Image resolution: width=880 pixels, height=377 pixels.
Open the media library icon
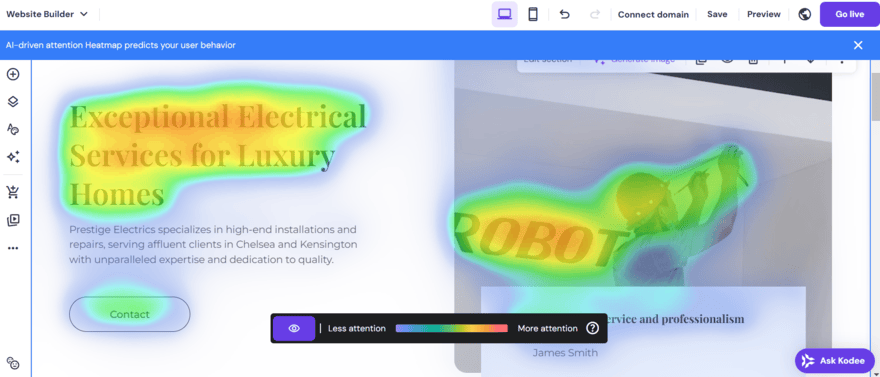(x=13, y=220)
